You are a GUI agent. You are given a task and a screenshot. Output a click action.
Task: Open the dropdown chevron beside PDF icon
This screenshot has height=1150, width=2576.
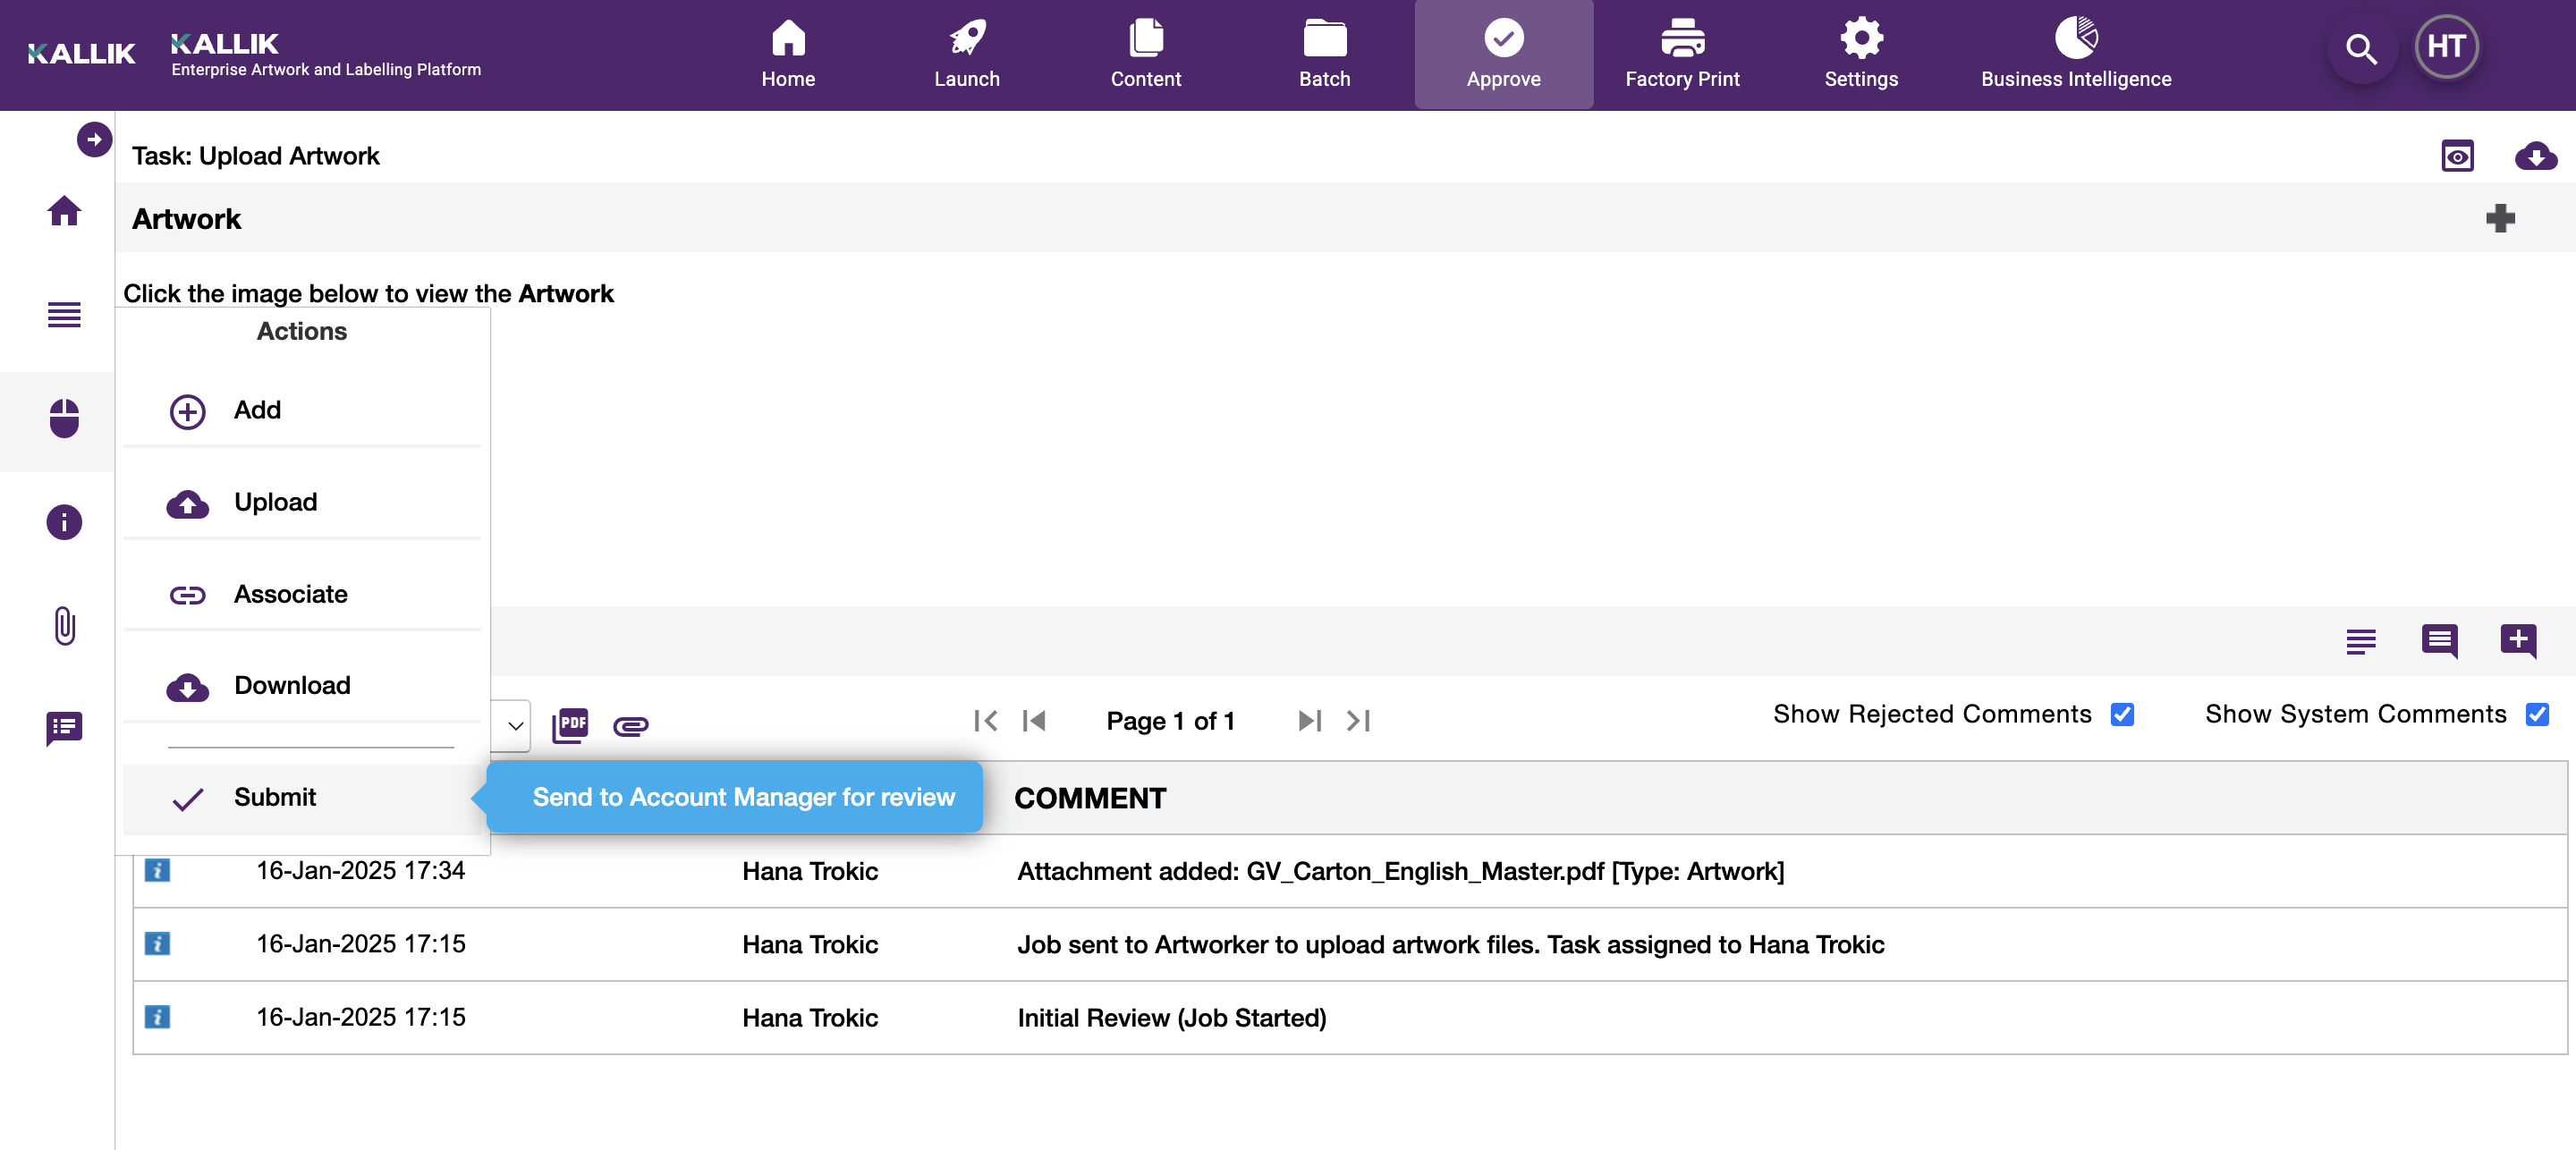click(515, 725)
